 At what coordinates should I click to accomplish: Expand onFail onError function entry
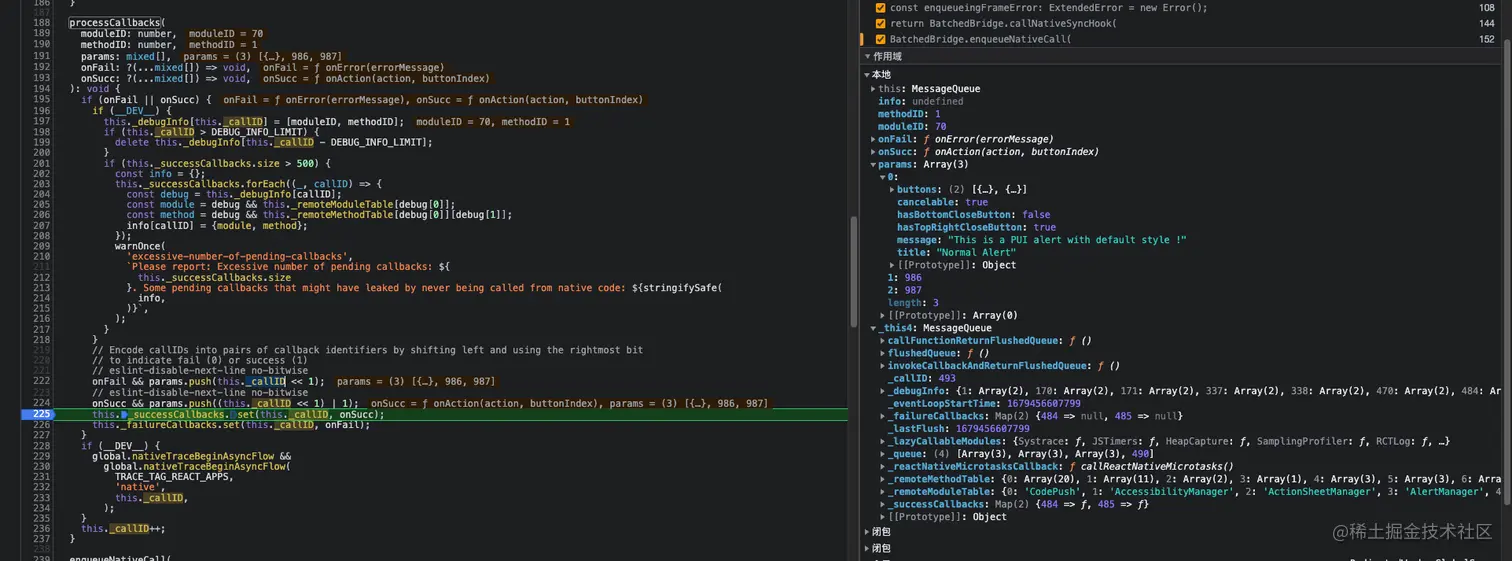point(873,139)
